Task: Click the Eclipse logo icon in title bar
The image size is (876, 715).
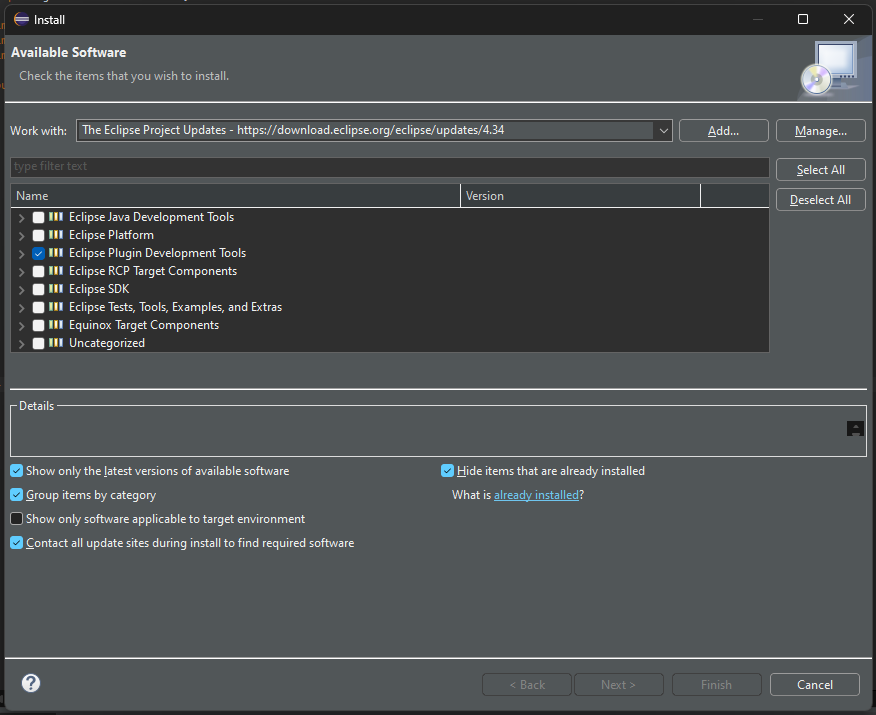Action: point(21,20)
